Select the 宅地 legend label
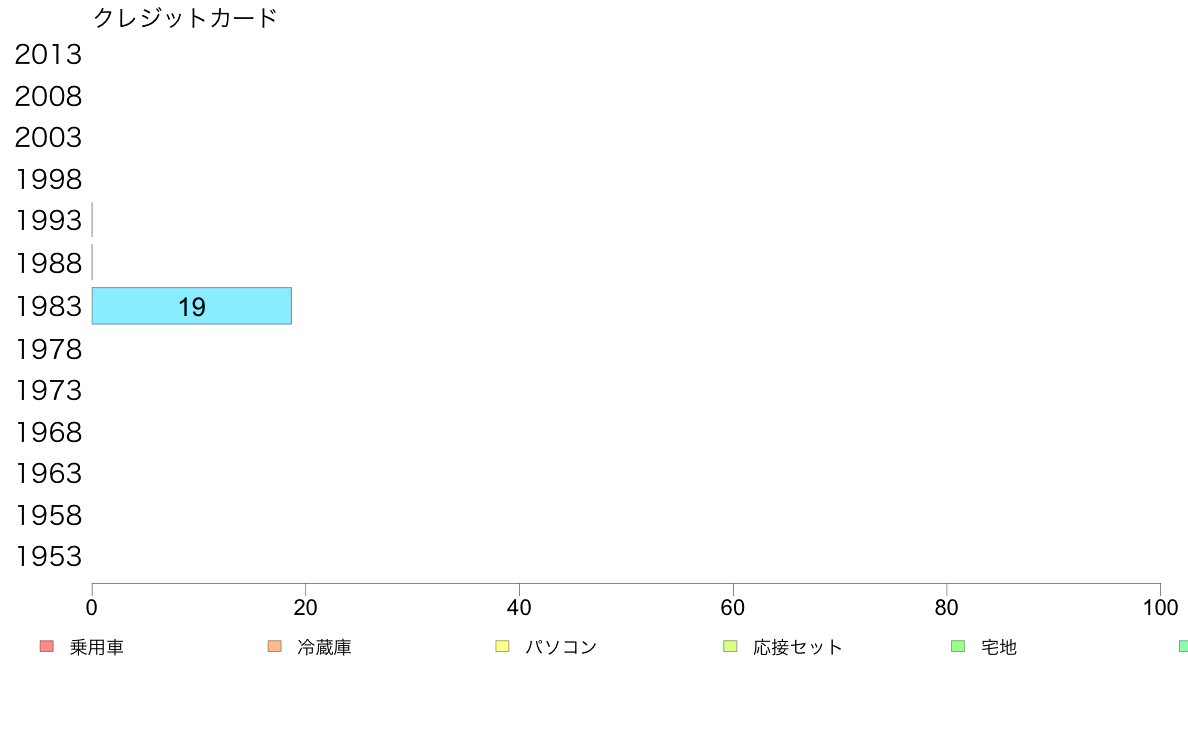Screen dimensions: 1188x736 (x=999, y=647)
